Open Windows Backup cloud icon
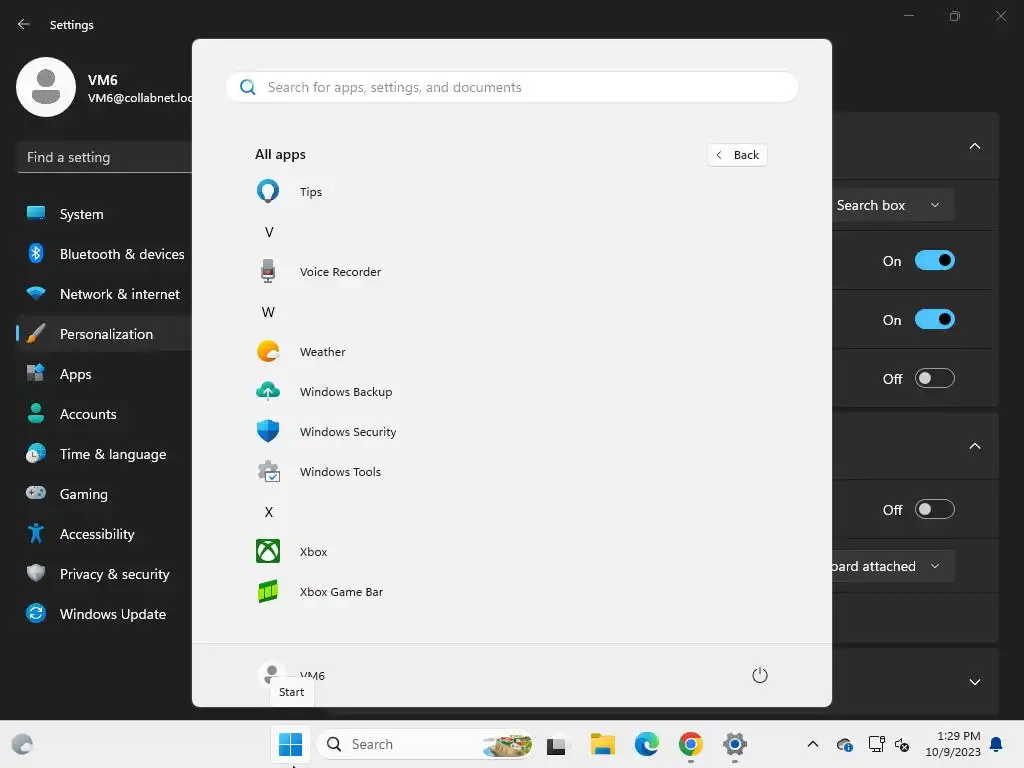The width and height of the screenshot is (1024, 768). [268, 391]
